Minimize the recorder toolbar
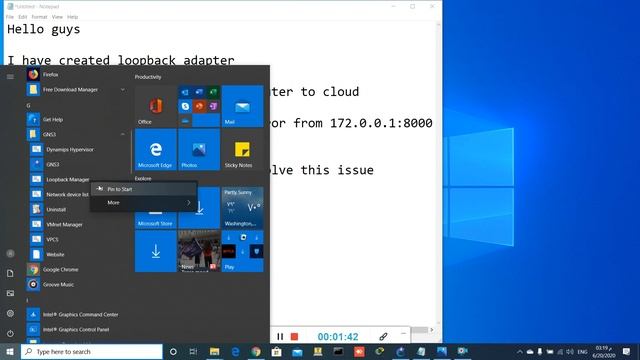Viewport: 640px width, 360px height. point(403,333)
